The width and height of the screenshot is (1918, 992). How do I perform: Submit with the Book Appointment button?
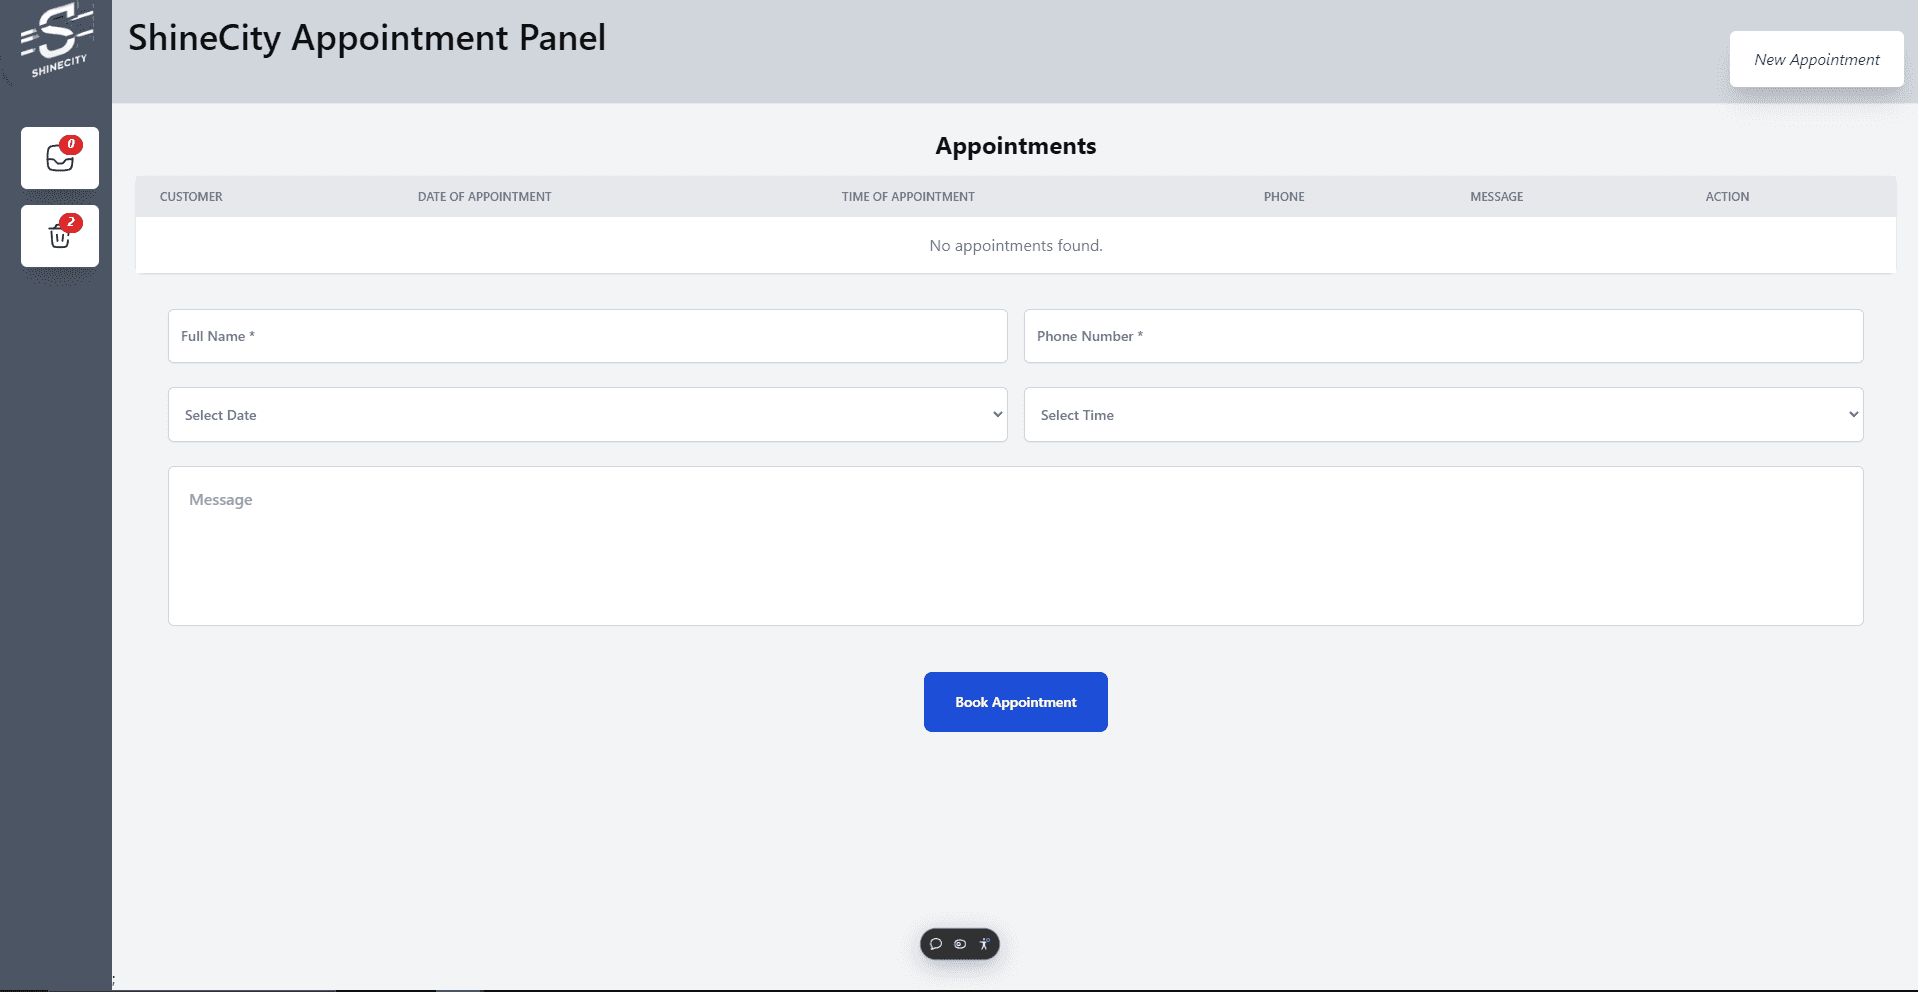[x=1015, y=702]
